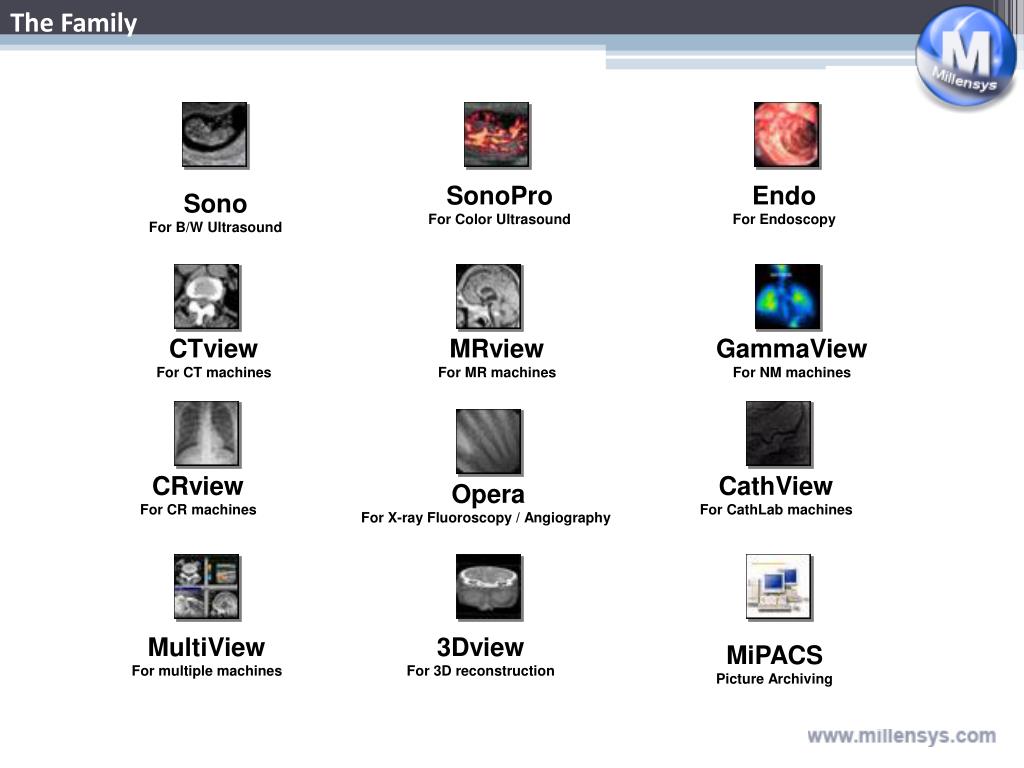
Task: Click 'For multiple machines' caption
Action: [x=207, y=671]
